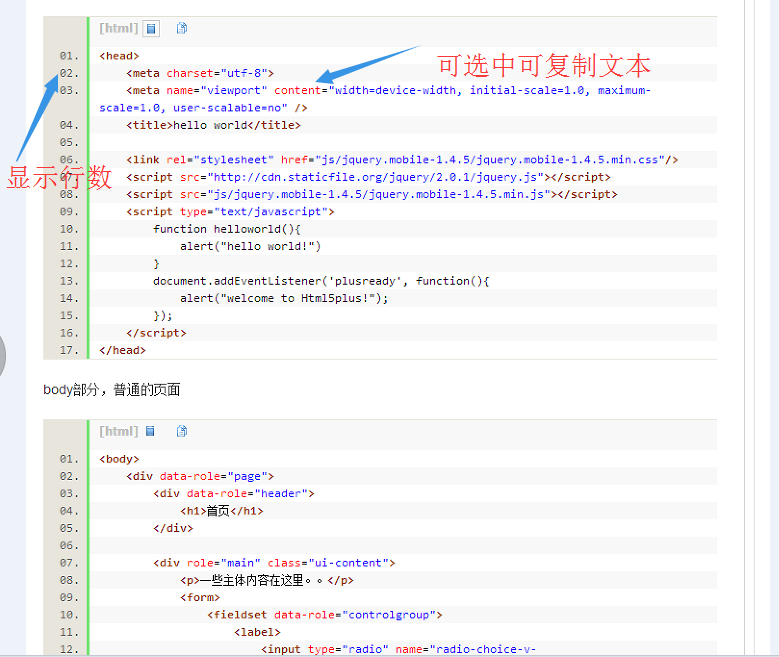The image size is (779, 657).
Task: Click the meta name="viewport" line
Action: (x=388, y=90)
